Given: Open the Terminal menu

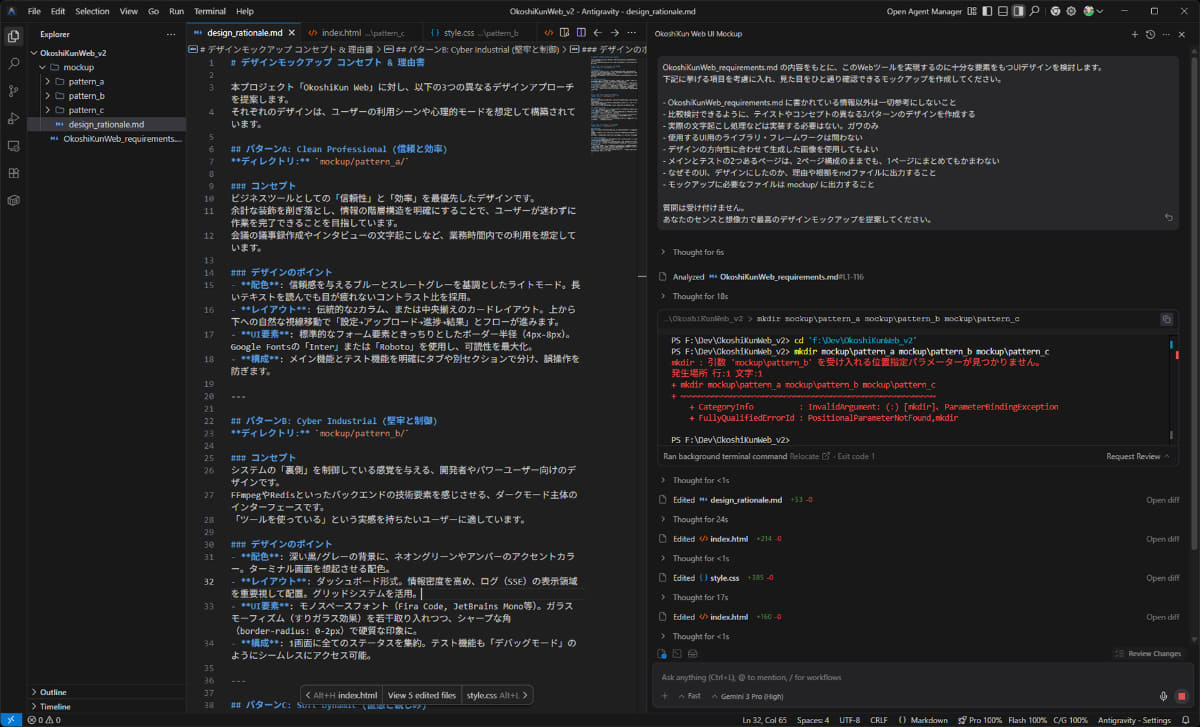Looking at the screenshot, I should pyautogui.click(x=210, y=11).
